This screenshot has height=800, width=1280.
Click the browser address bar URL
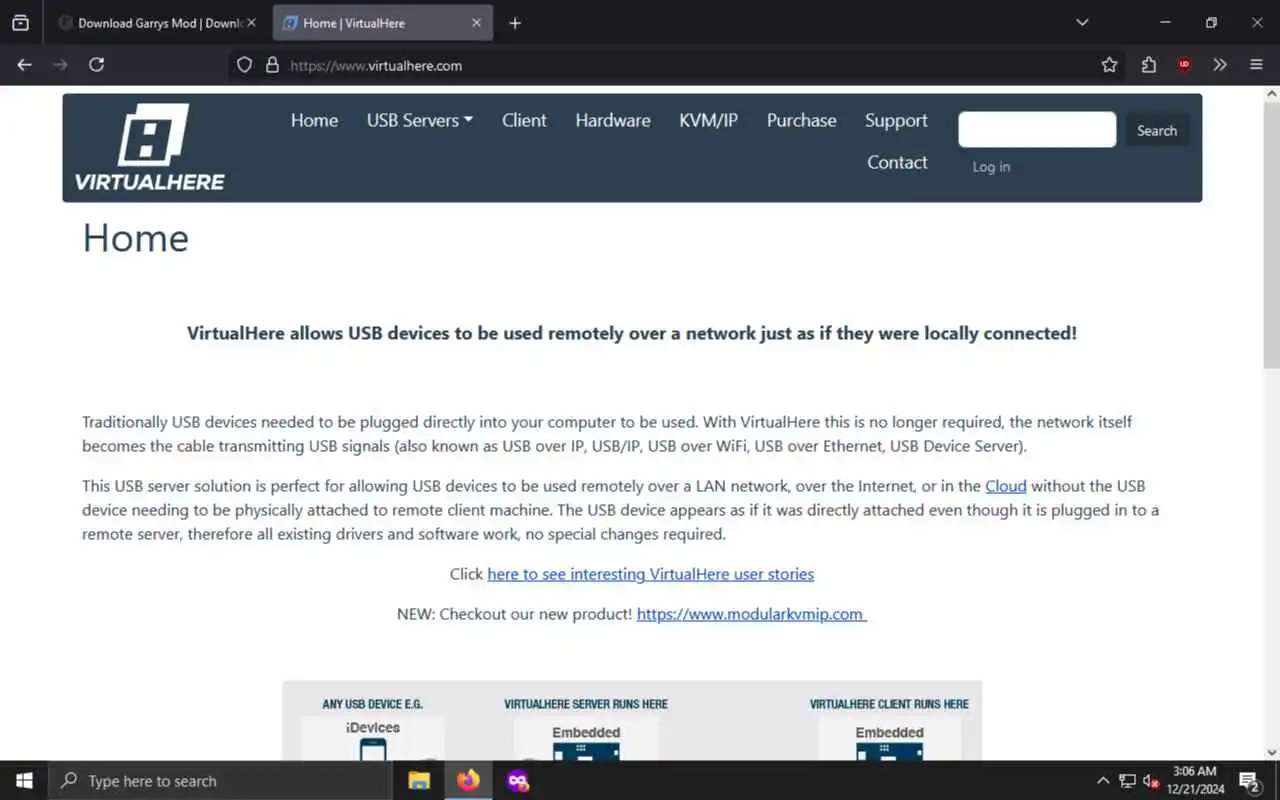coord(376,65)
